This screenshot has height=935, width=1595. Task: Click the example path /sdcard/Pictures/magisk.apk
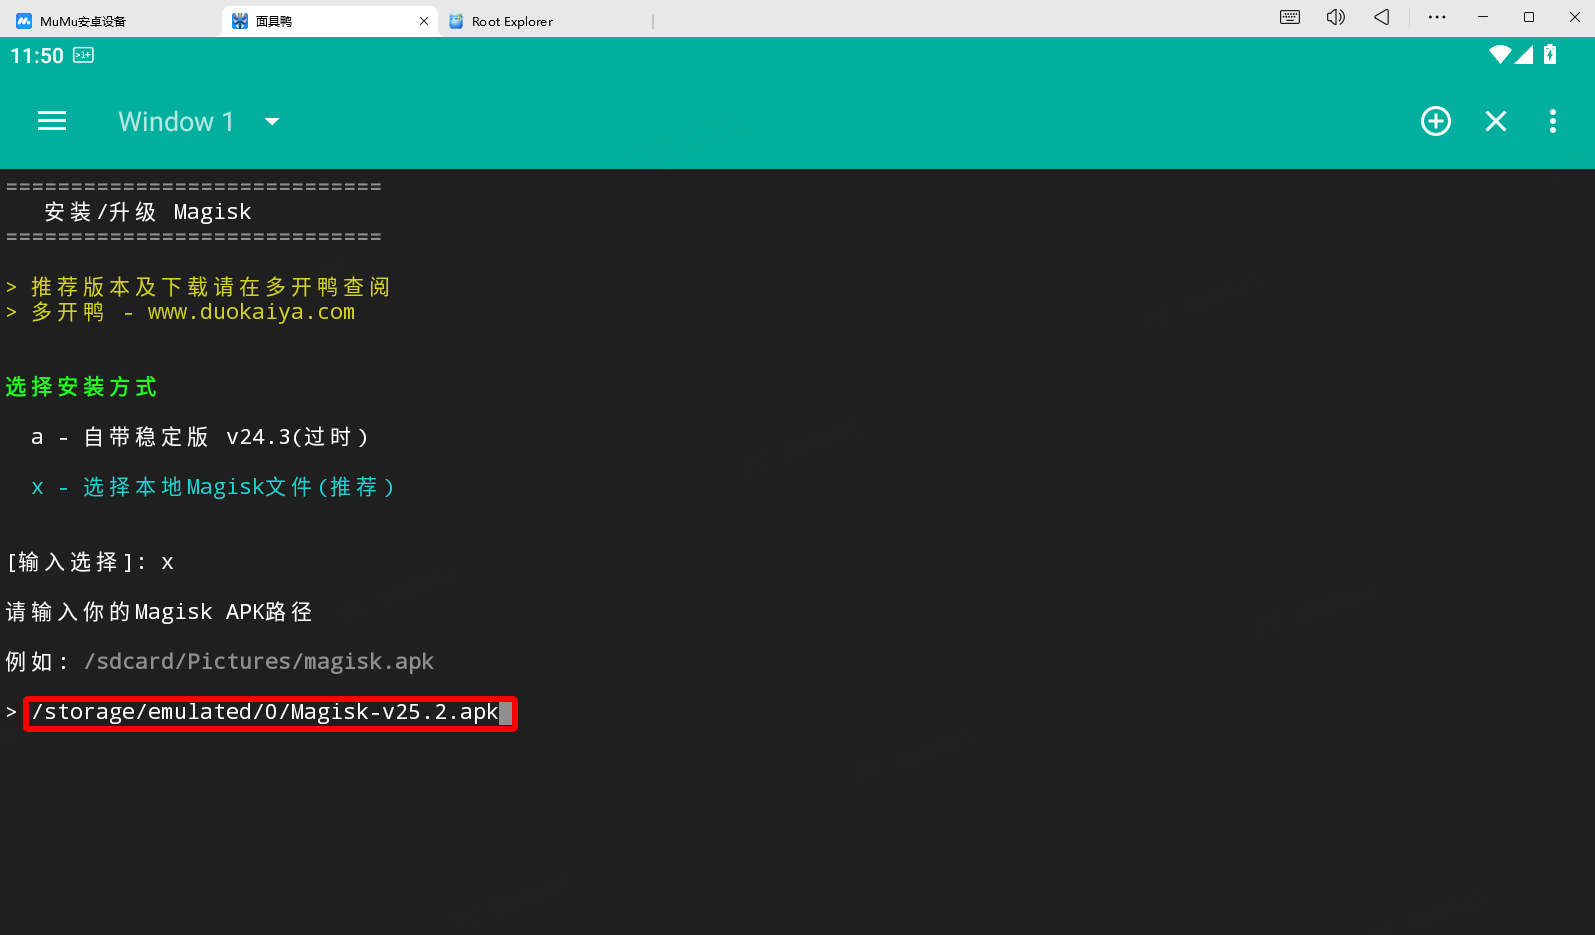point(259,662)
